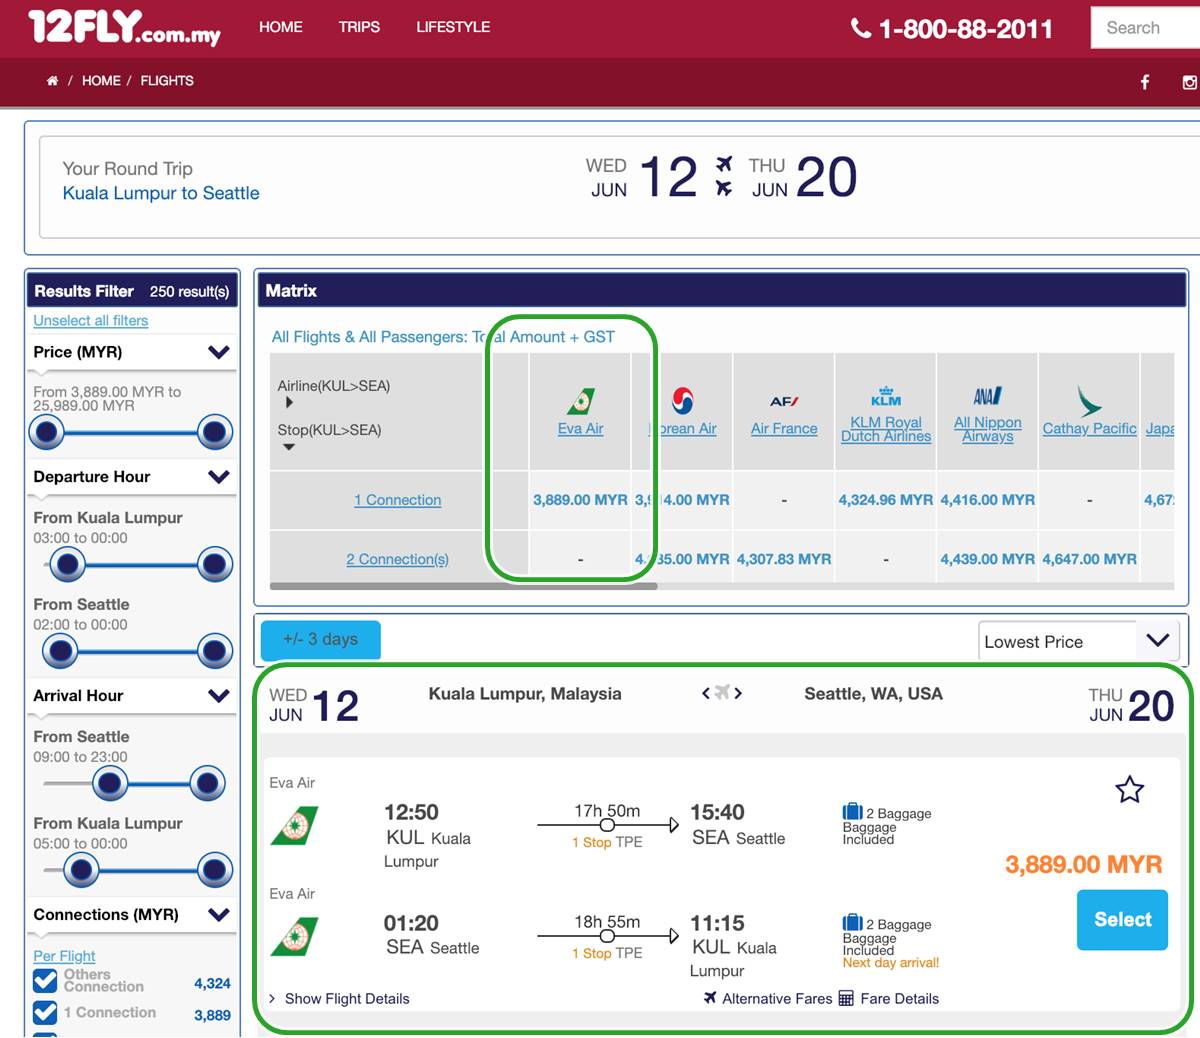Open the TRIPS menu item
Viewport: 1200px width, 1038px height.
click(359, 27)
